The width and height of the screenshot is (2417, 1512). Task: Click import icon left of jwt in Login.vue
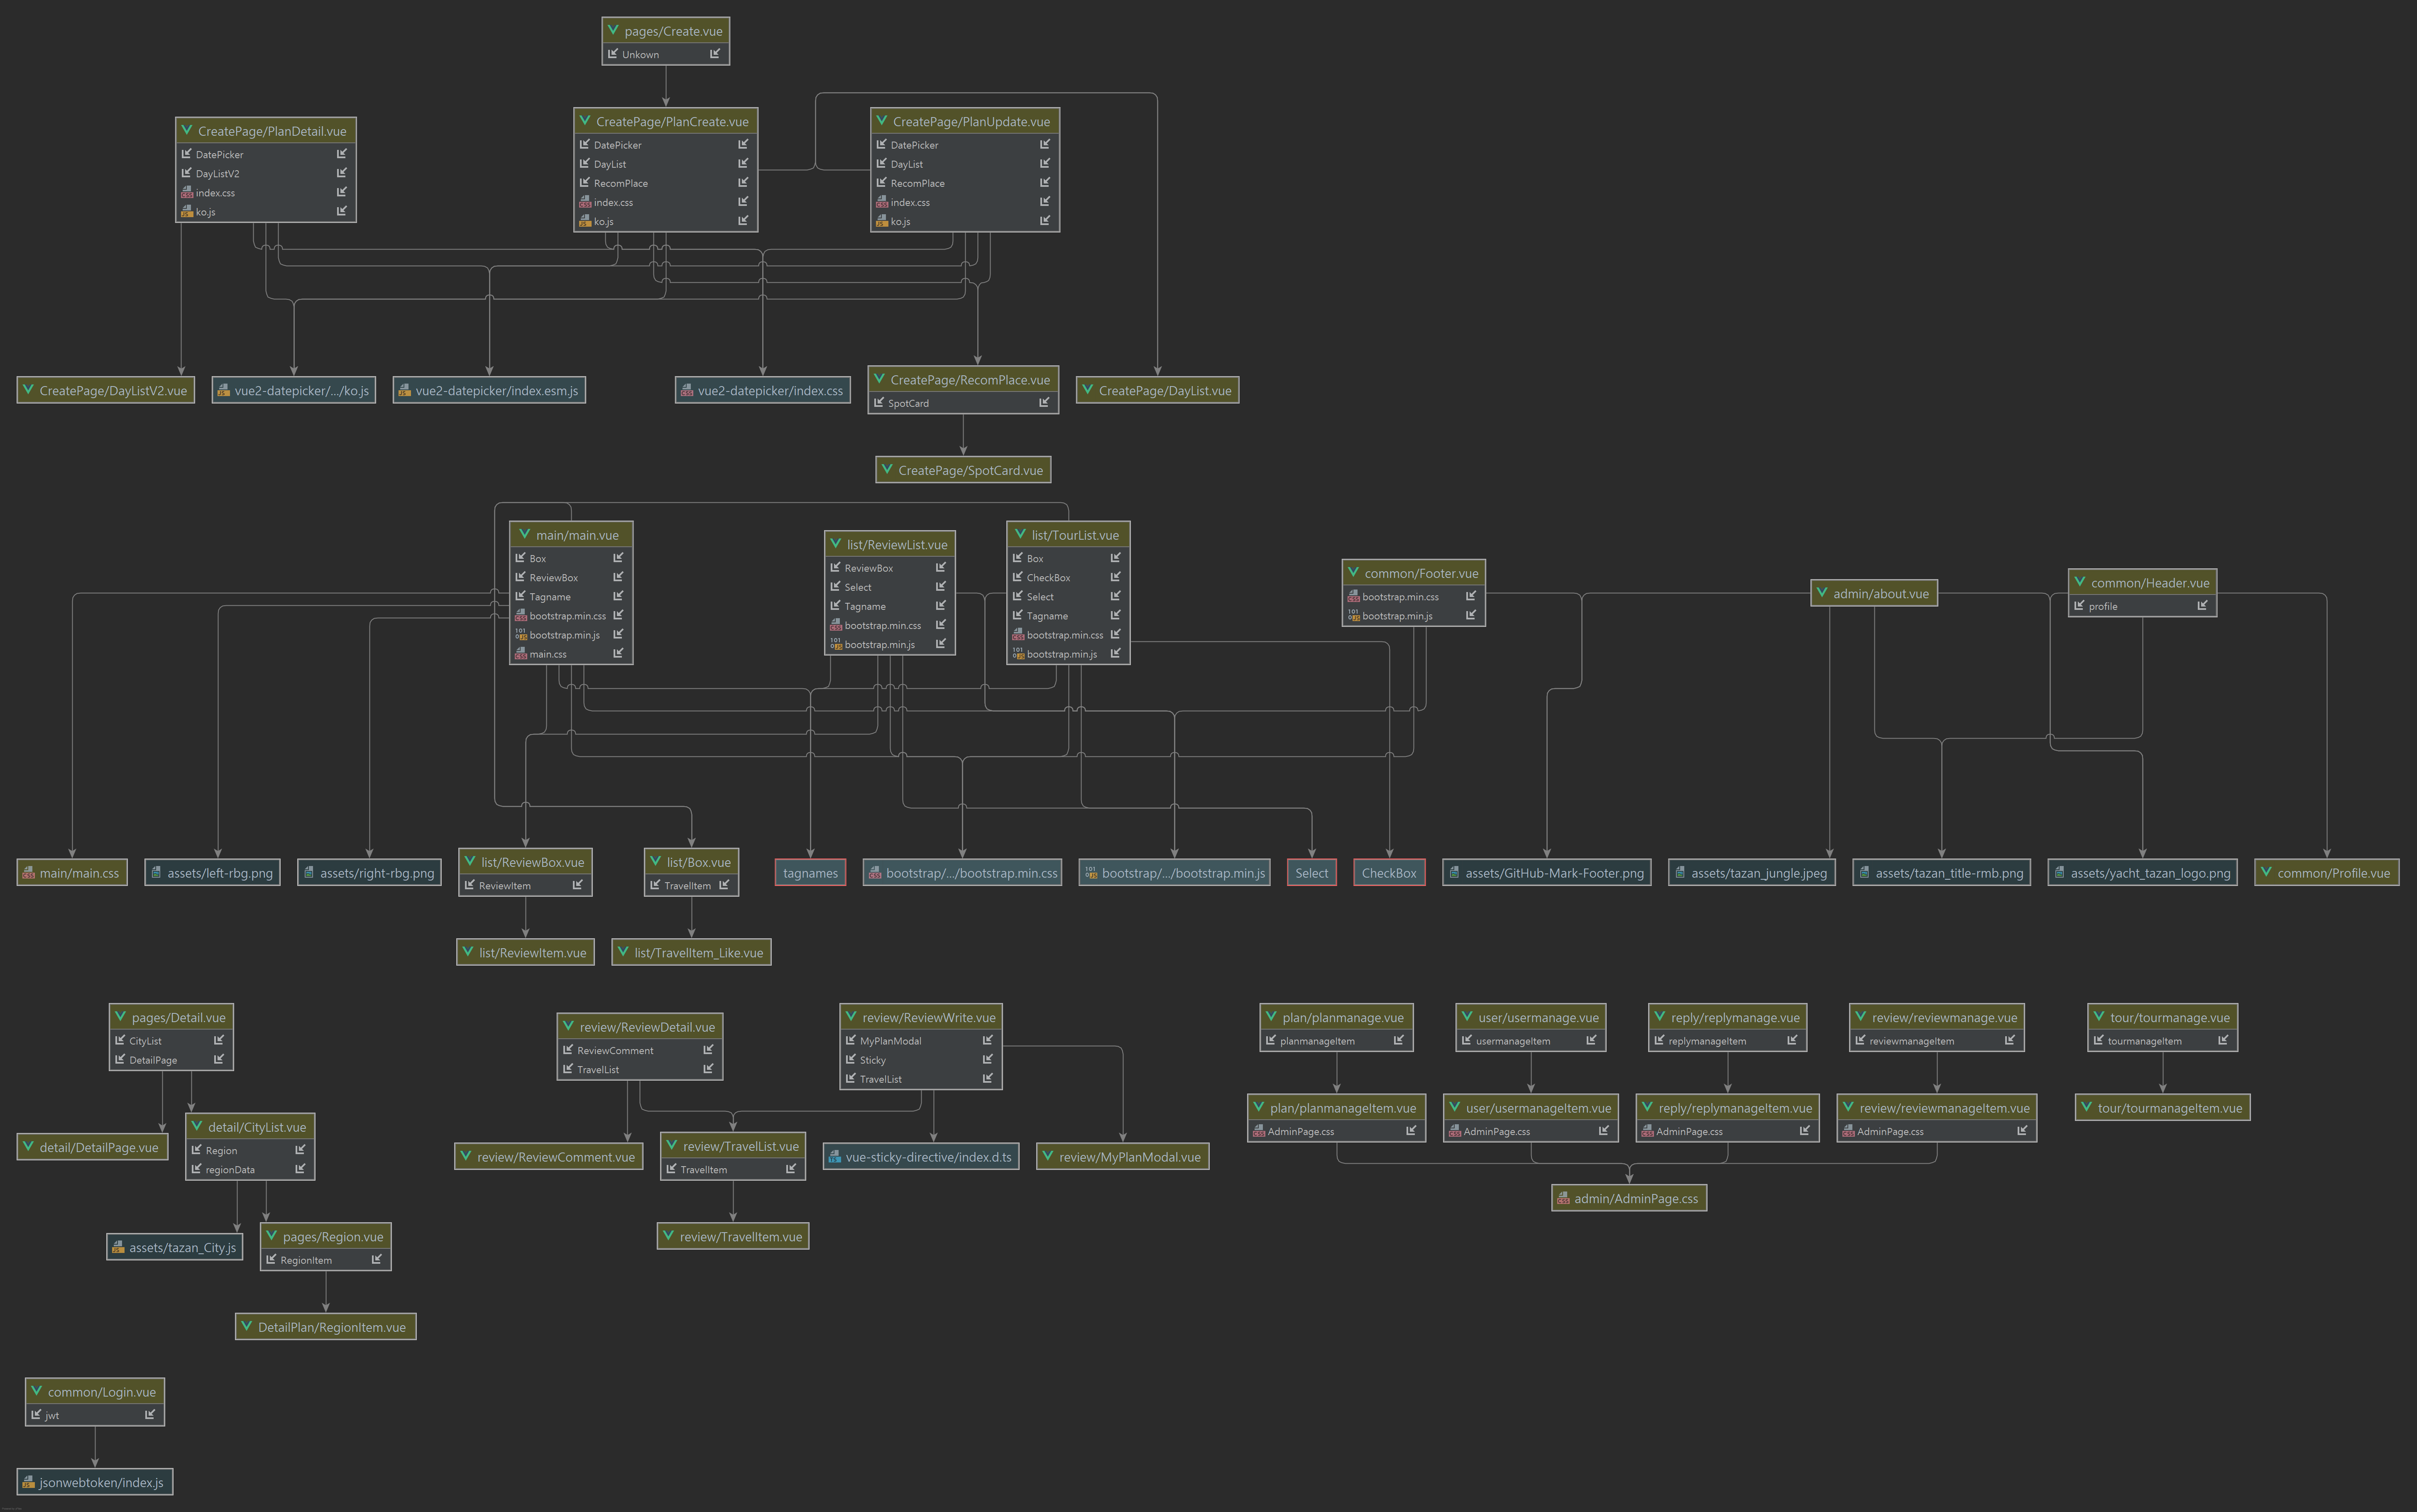click(36, 1415)
